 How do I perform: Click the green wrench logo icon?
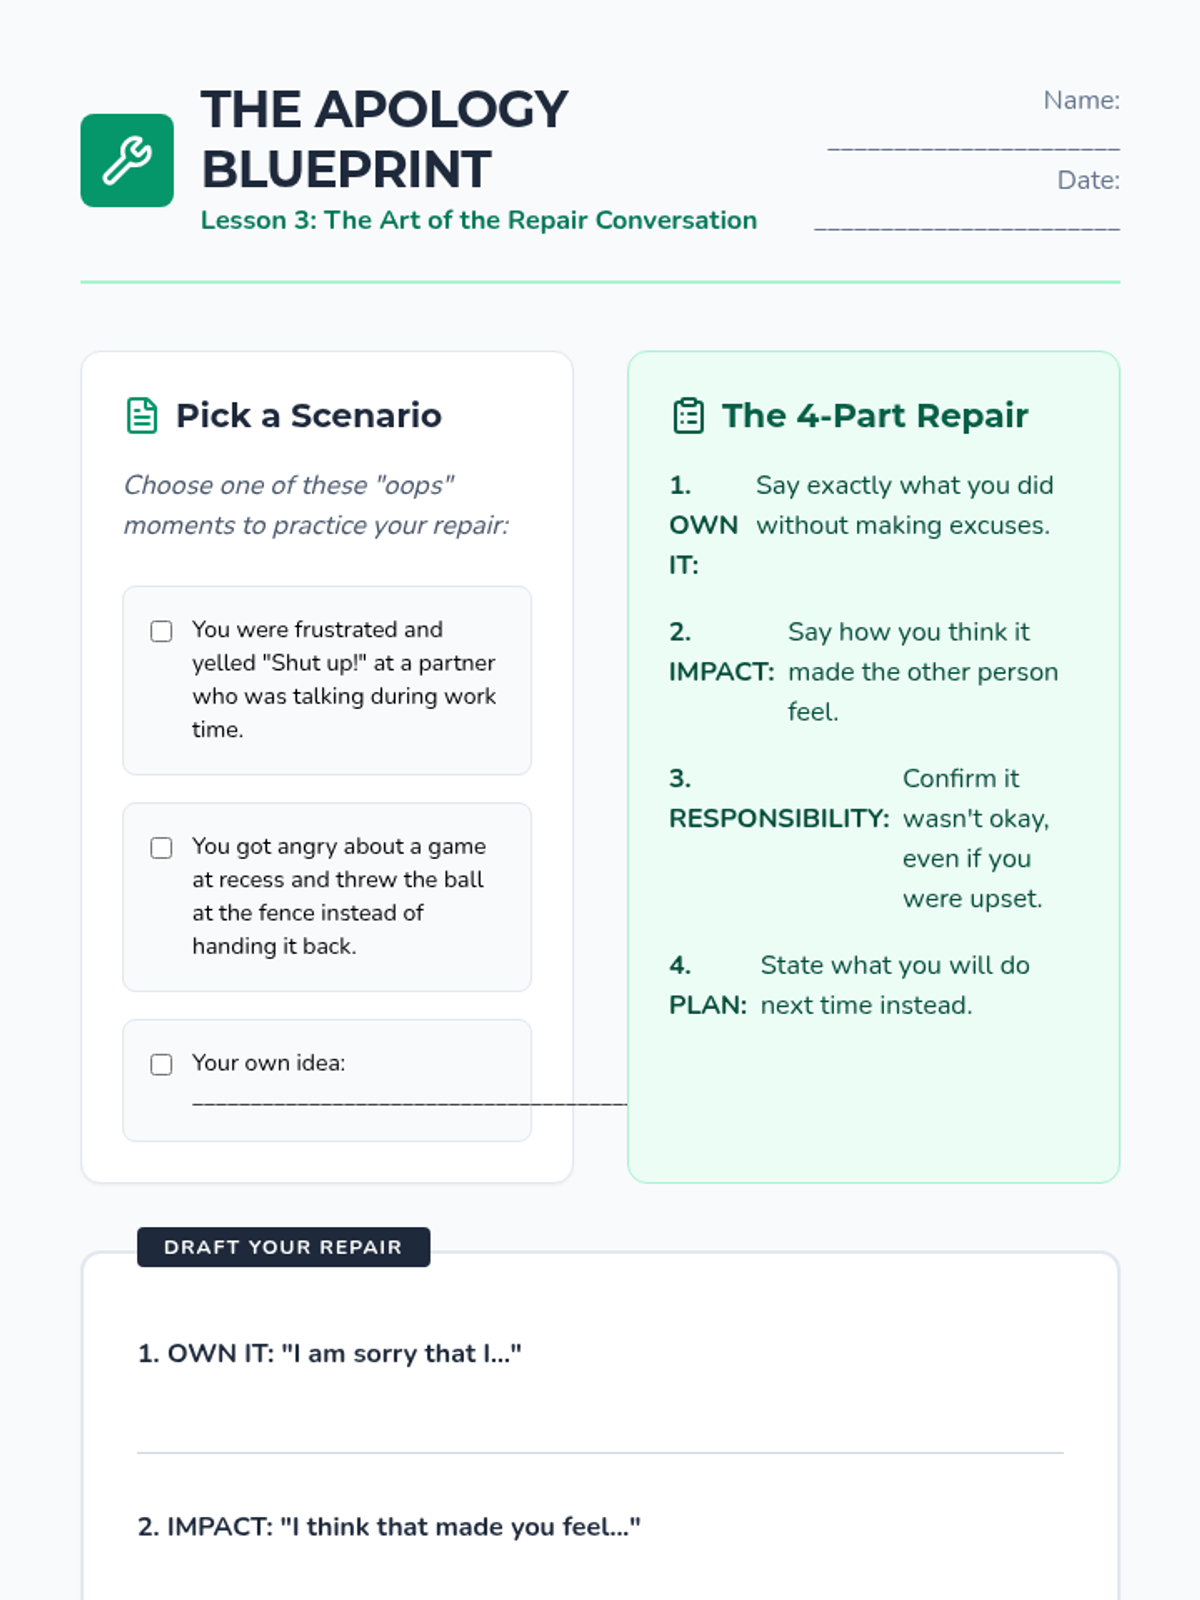(x=127, y=161)
